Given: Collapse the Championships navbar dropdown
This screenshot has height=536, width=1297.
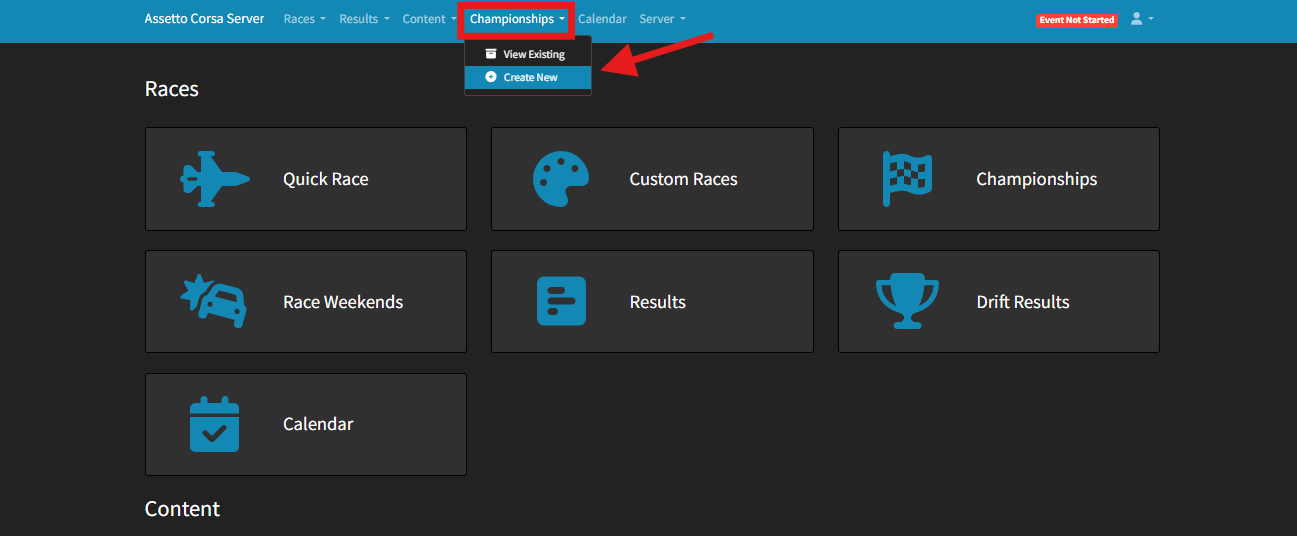Looking at the screenshot, I should [517, 19].
